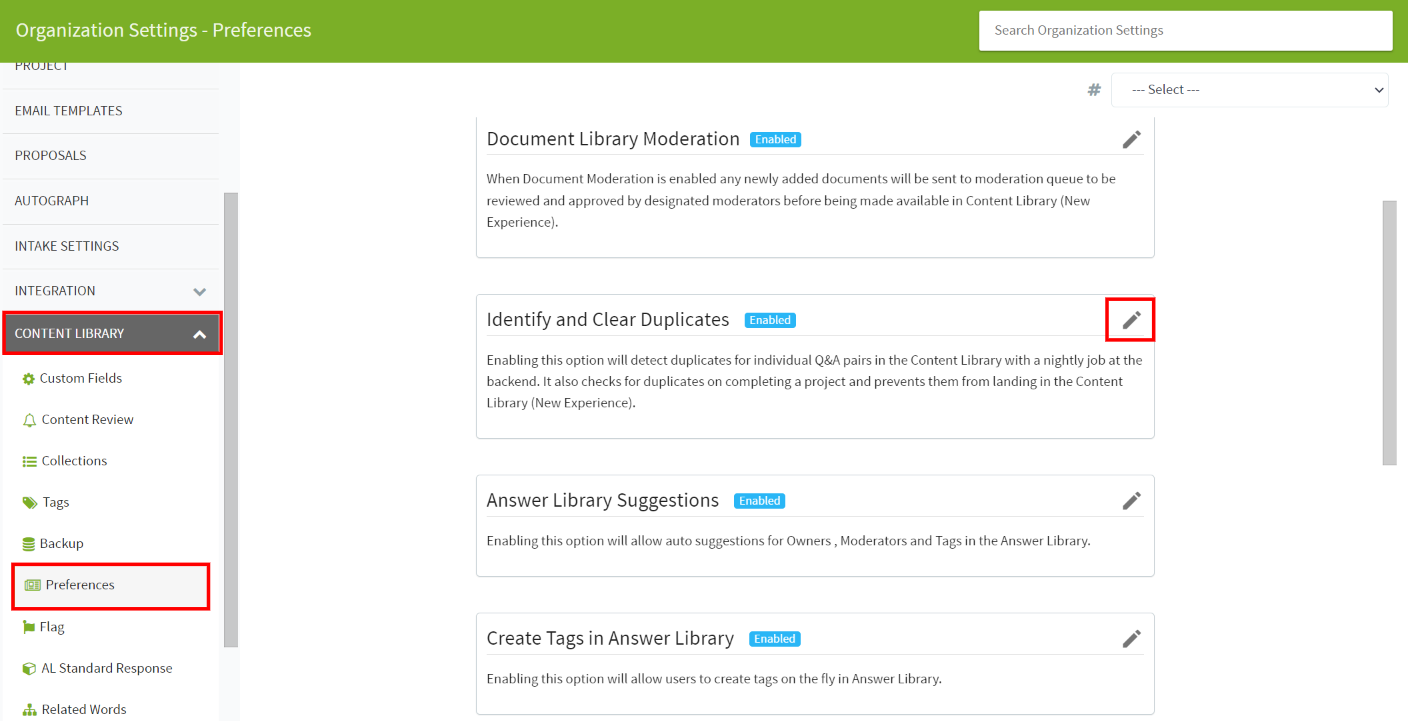Click pencil icon for Identify and Clear Duplicates

1131,320
